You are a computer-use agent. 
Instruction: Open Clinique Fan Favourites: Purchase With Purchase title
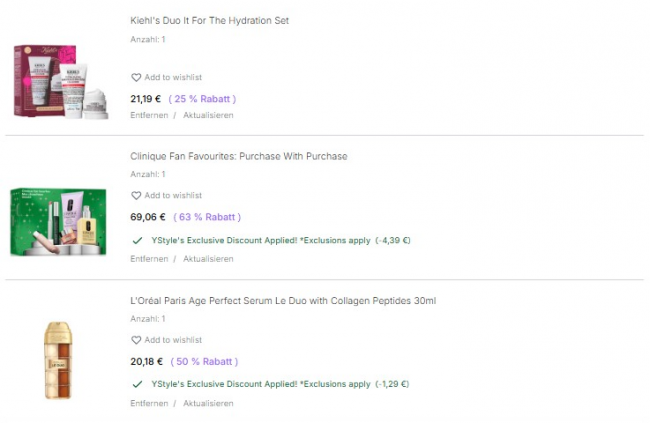click(239, 157)
